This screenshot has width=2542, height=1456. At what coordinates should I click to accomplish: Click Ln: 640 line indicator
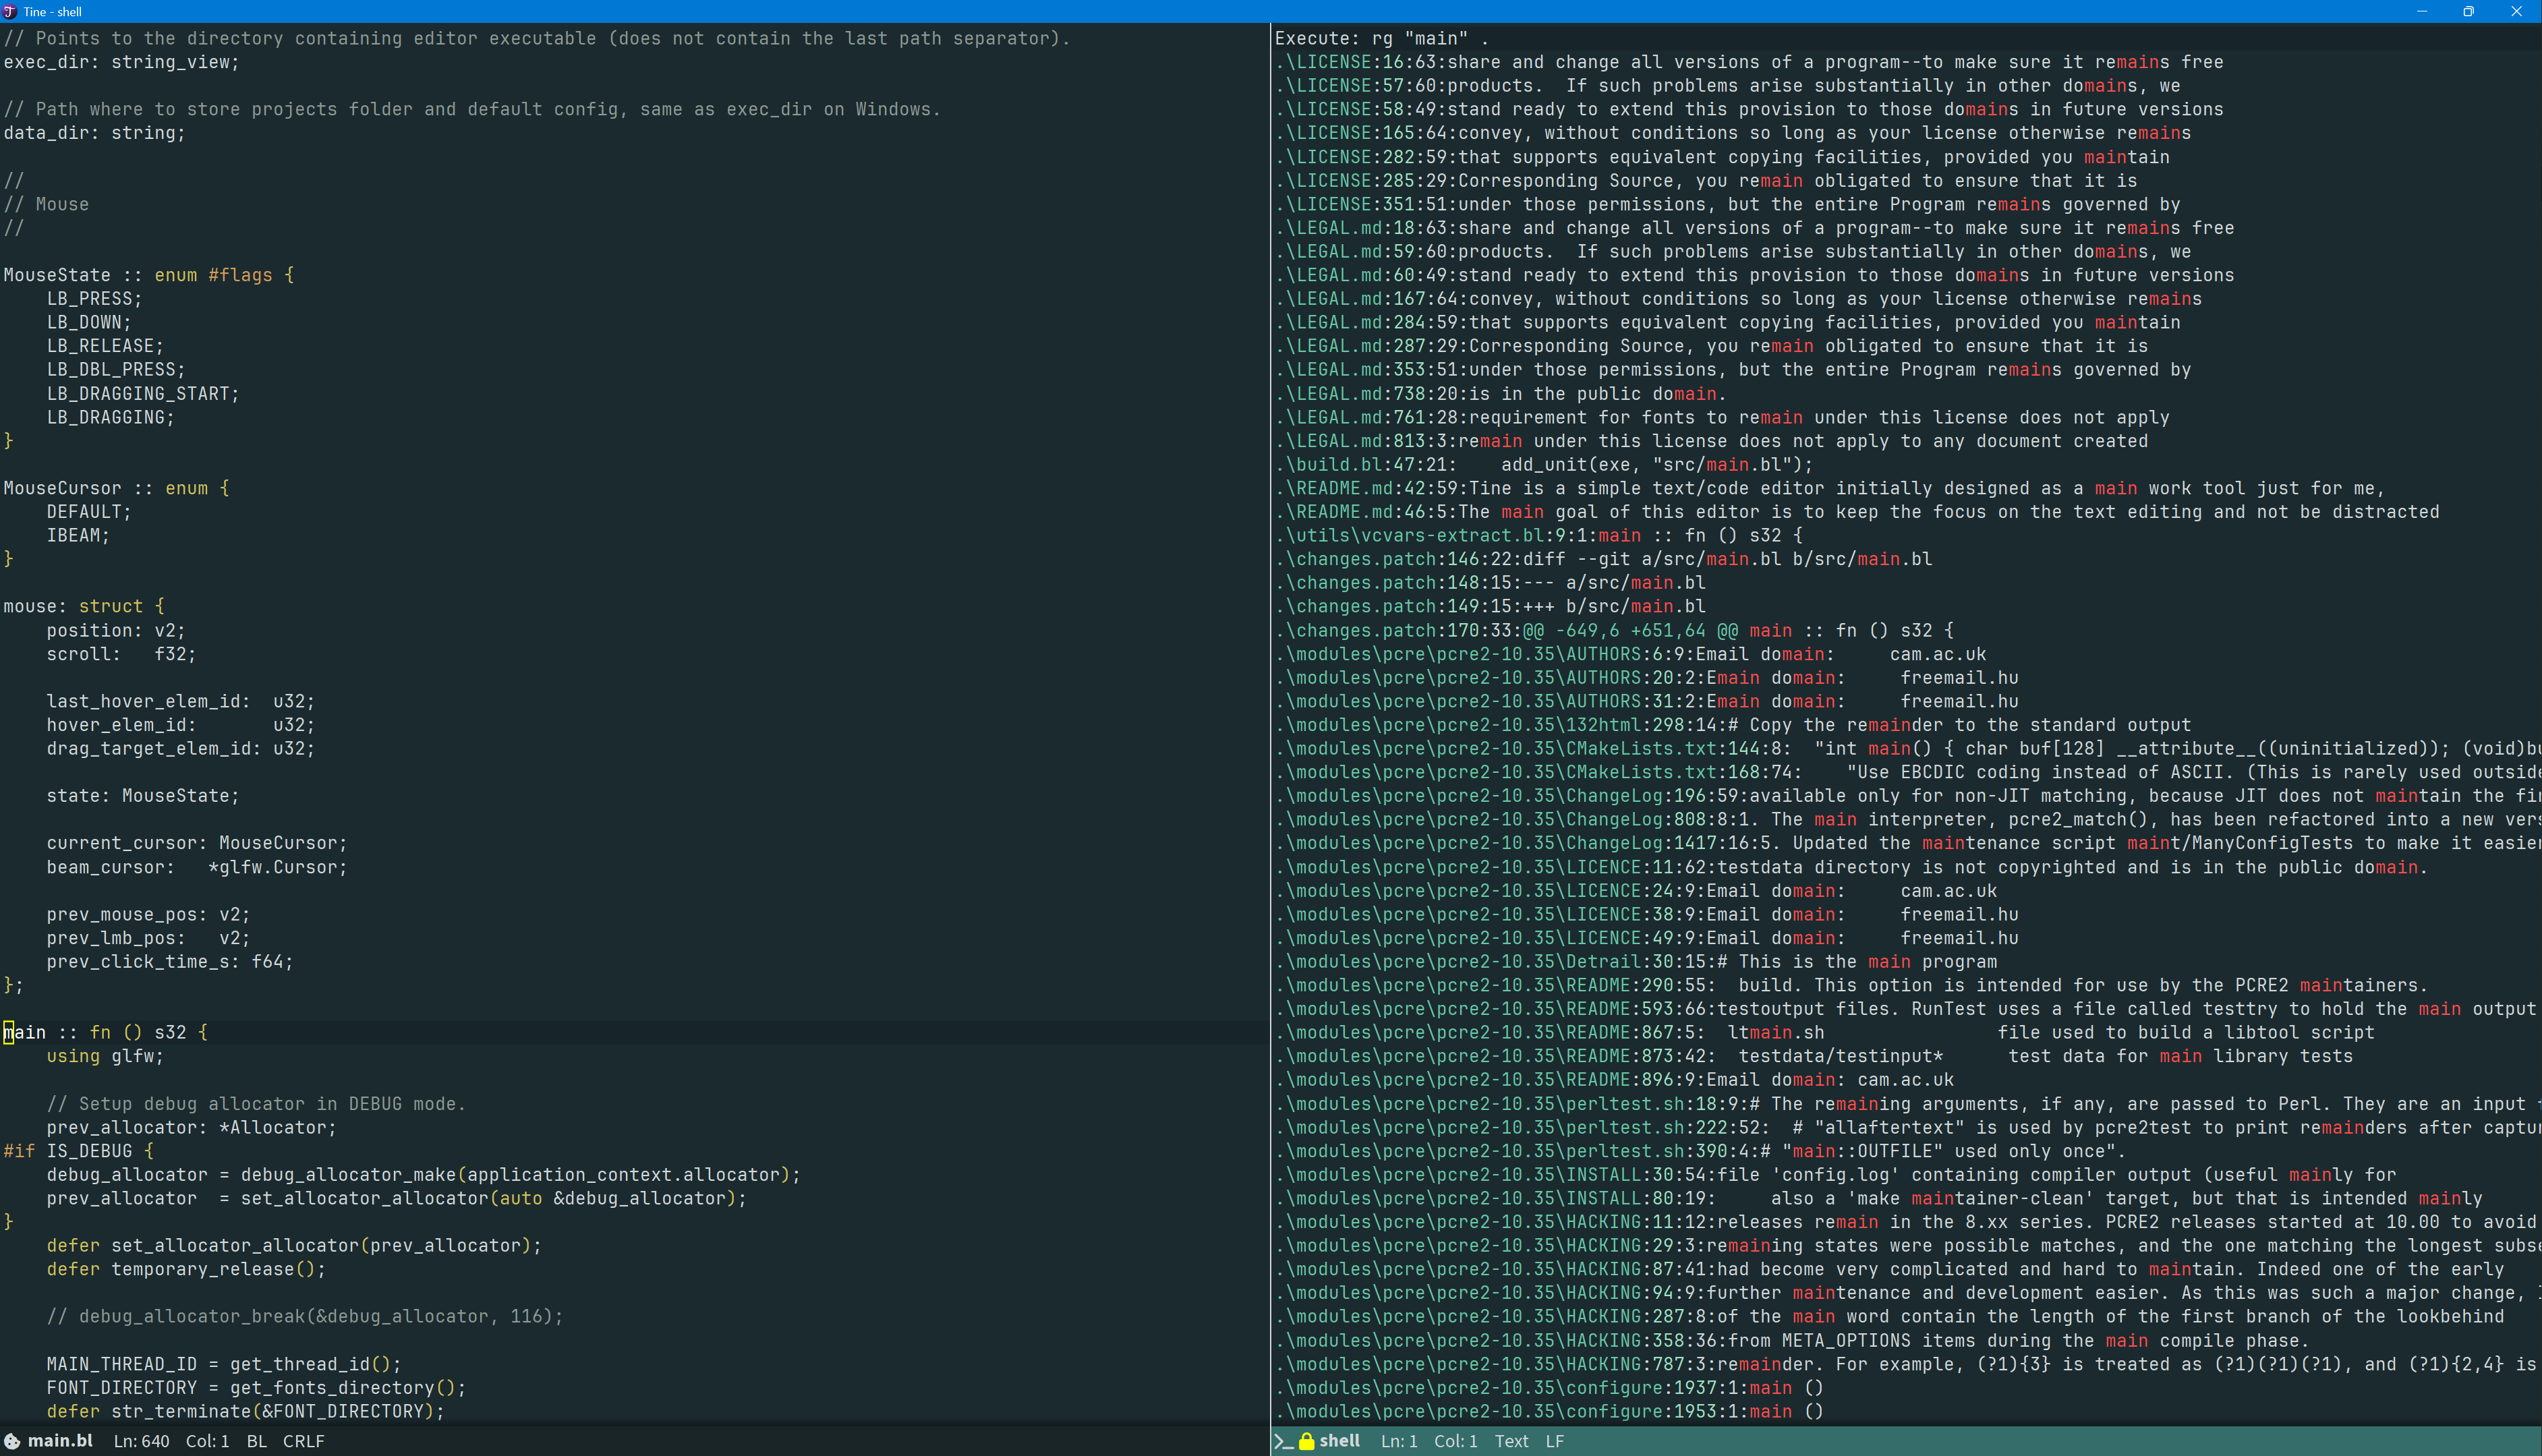[141, 1441]
